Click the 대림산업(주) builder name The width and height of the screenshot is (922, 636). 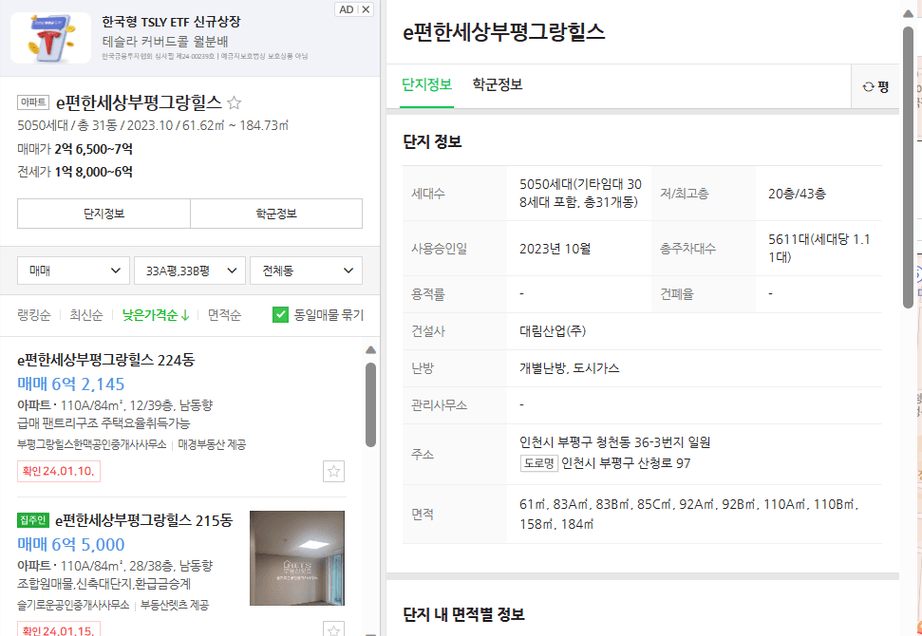(x=553, y=331)
